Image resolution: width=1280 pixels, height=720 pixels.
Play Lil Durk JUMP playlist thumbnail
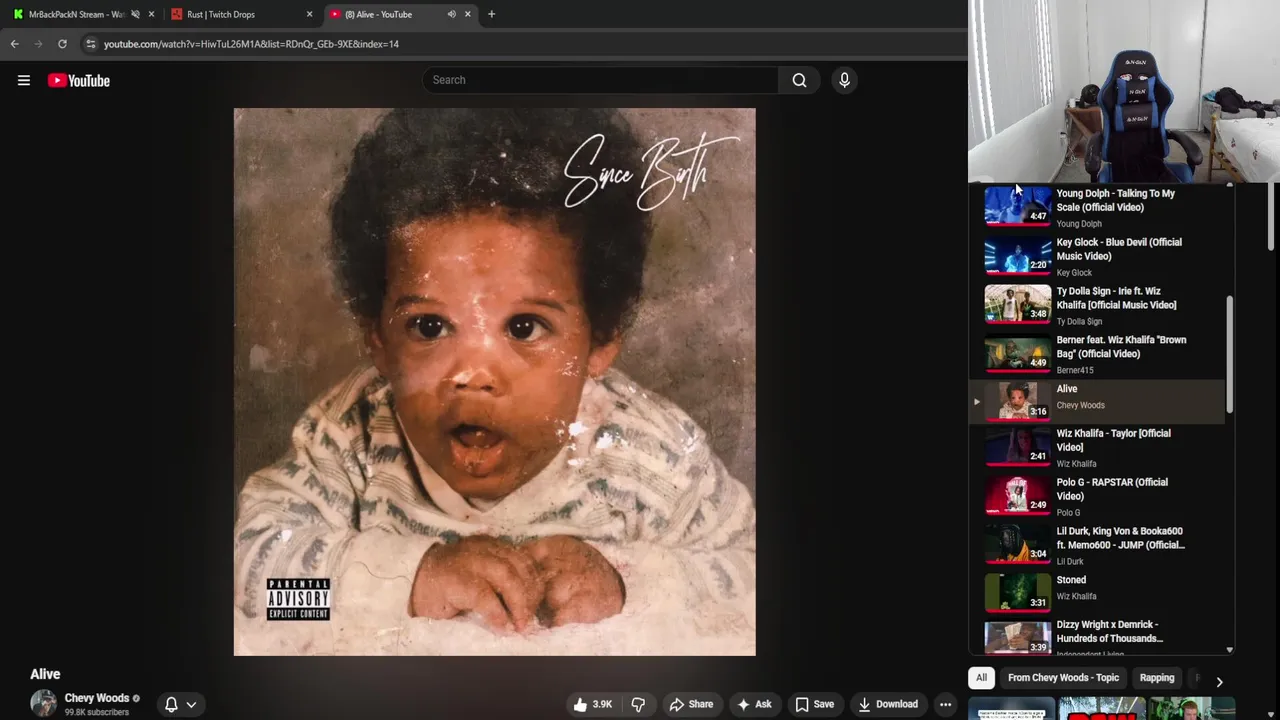click(x=1017, y=543)
